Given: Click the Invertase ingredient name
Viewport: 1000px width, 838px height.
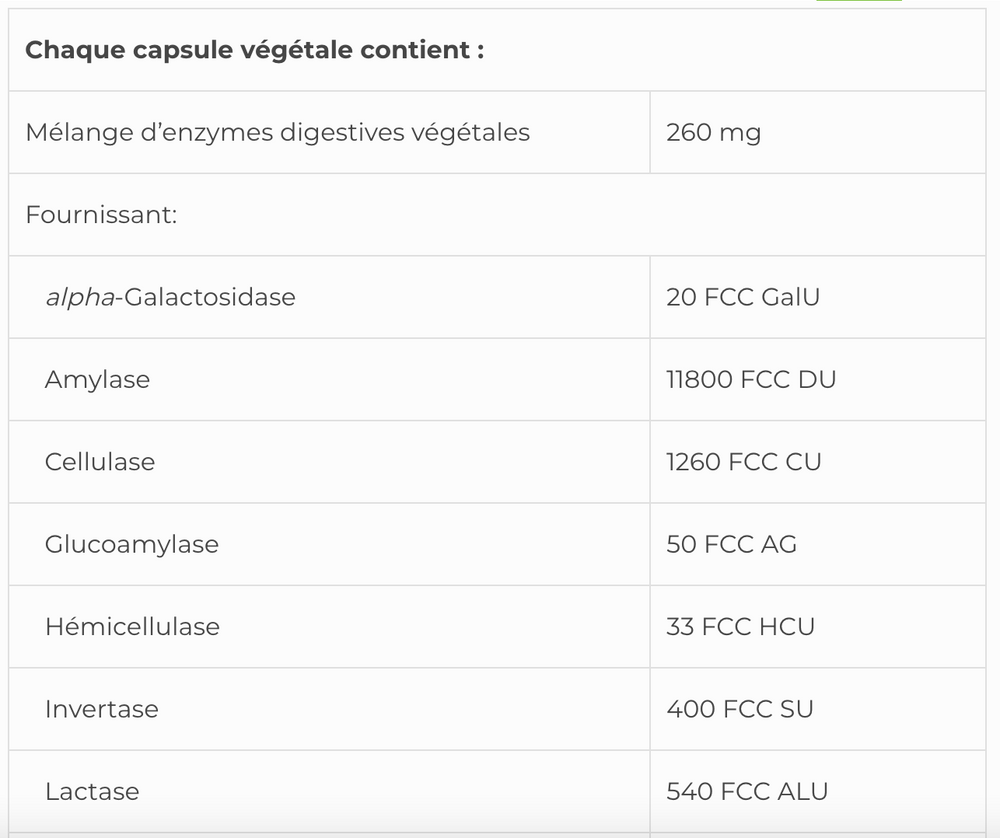Looking at the screenshot, I should (101, 709).
